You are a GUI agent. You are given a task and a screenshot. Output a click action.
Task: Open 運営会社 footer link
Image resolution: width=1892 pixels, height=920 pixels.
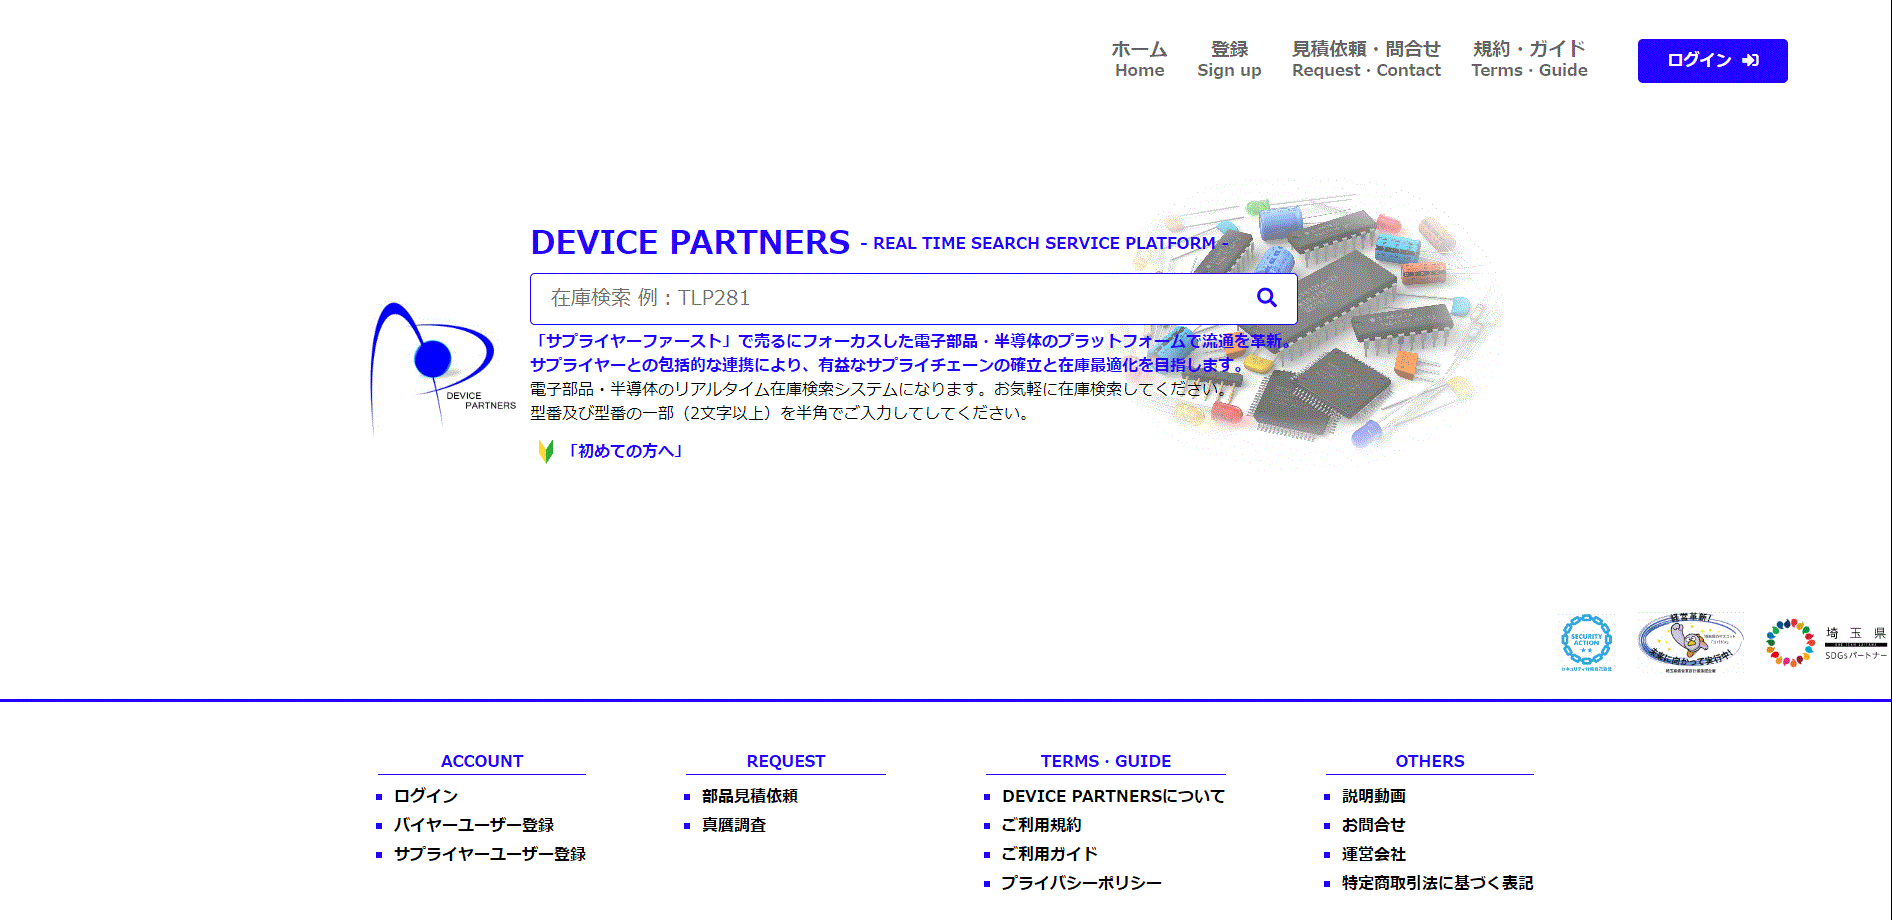[x=1373, y=854]
